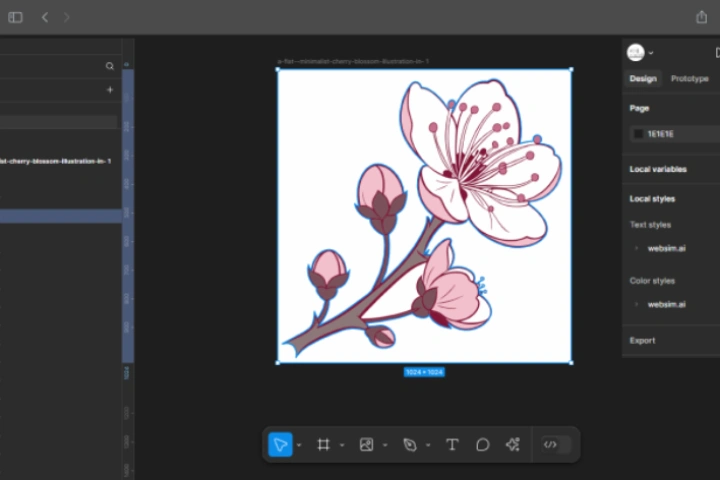This screenshot has width=720, height=480.
Task: Select the Image/Shape tool
Action: point(366,445)
